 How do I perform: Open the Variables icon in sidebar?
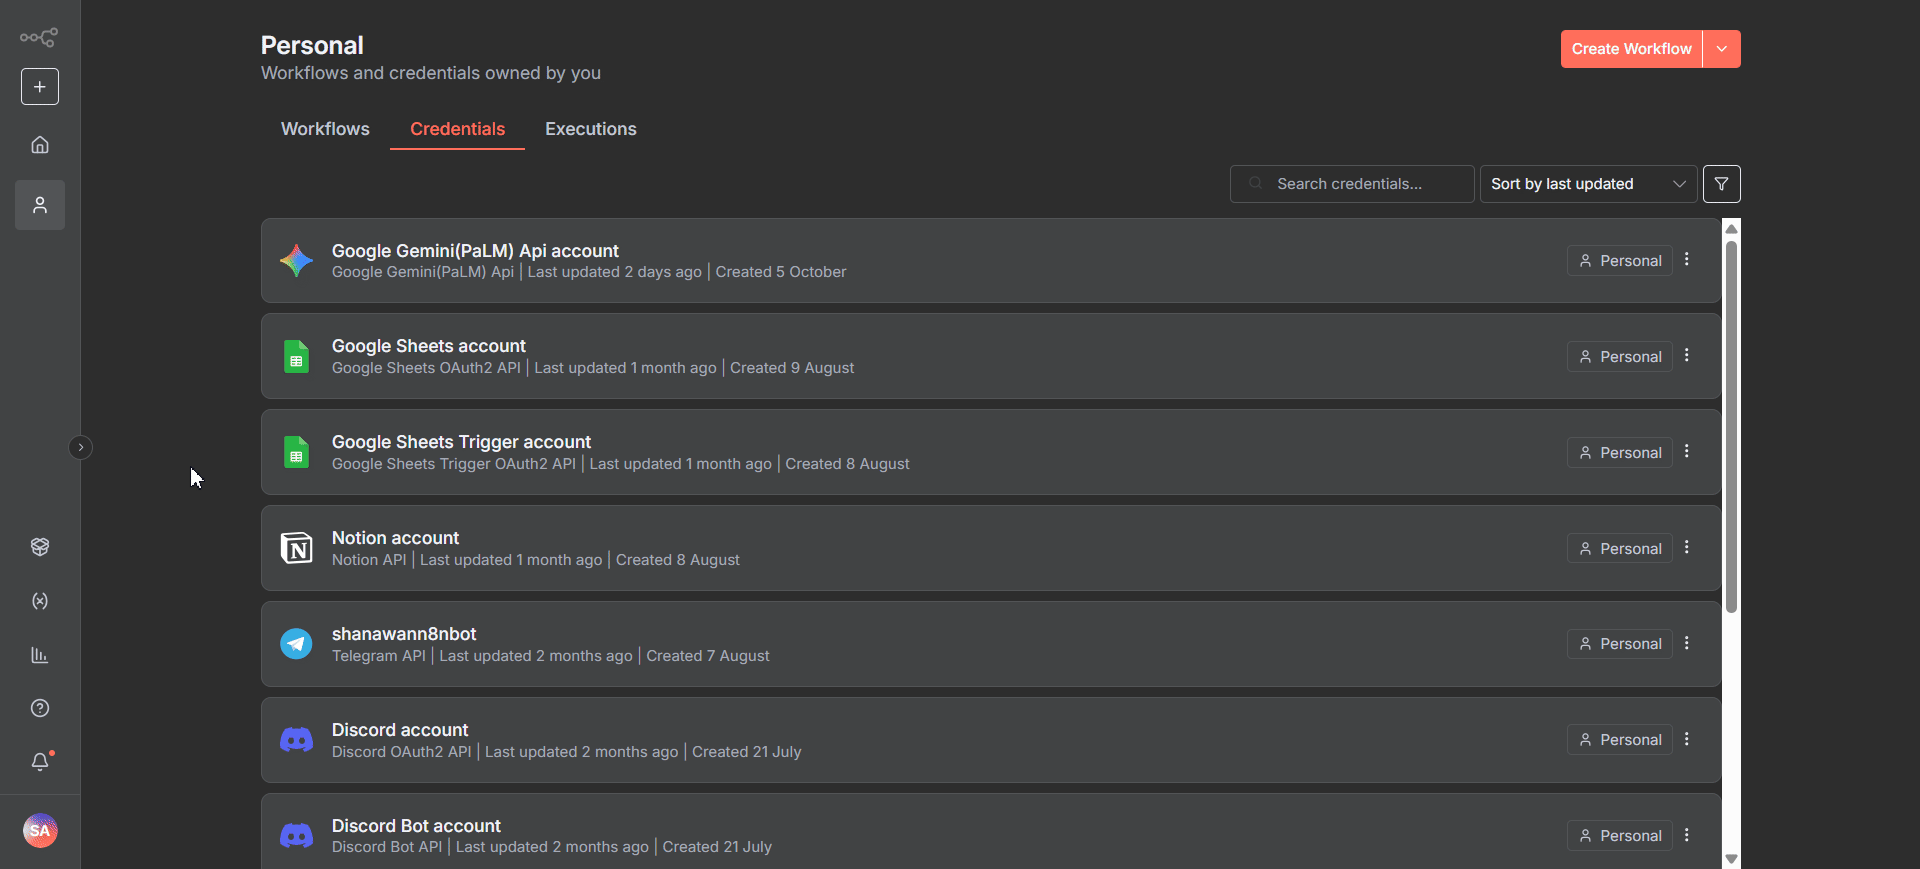pos(39,601)
